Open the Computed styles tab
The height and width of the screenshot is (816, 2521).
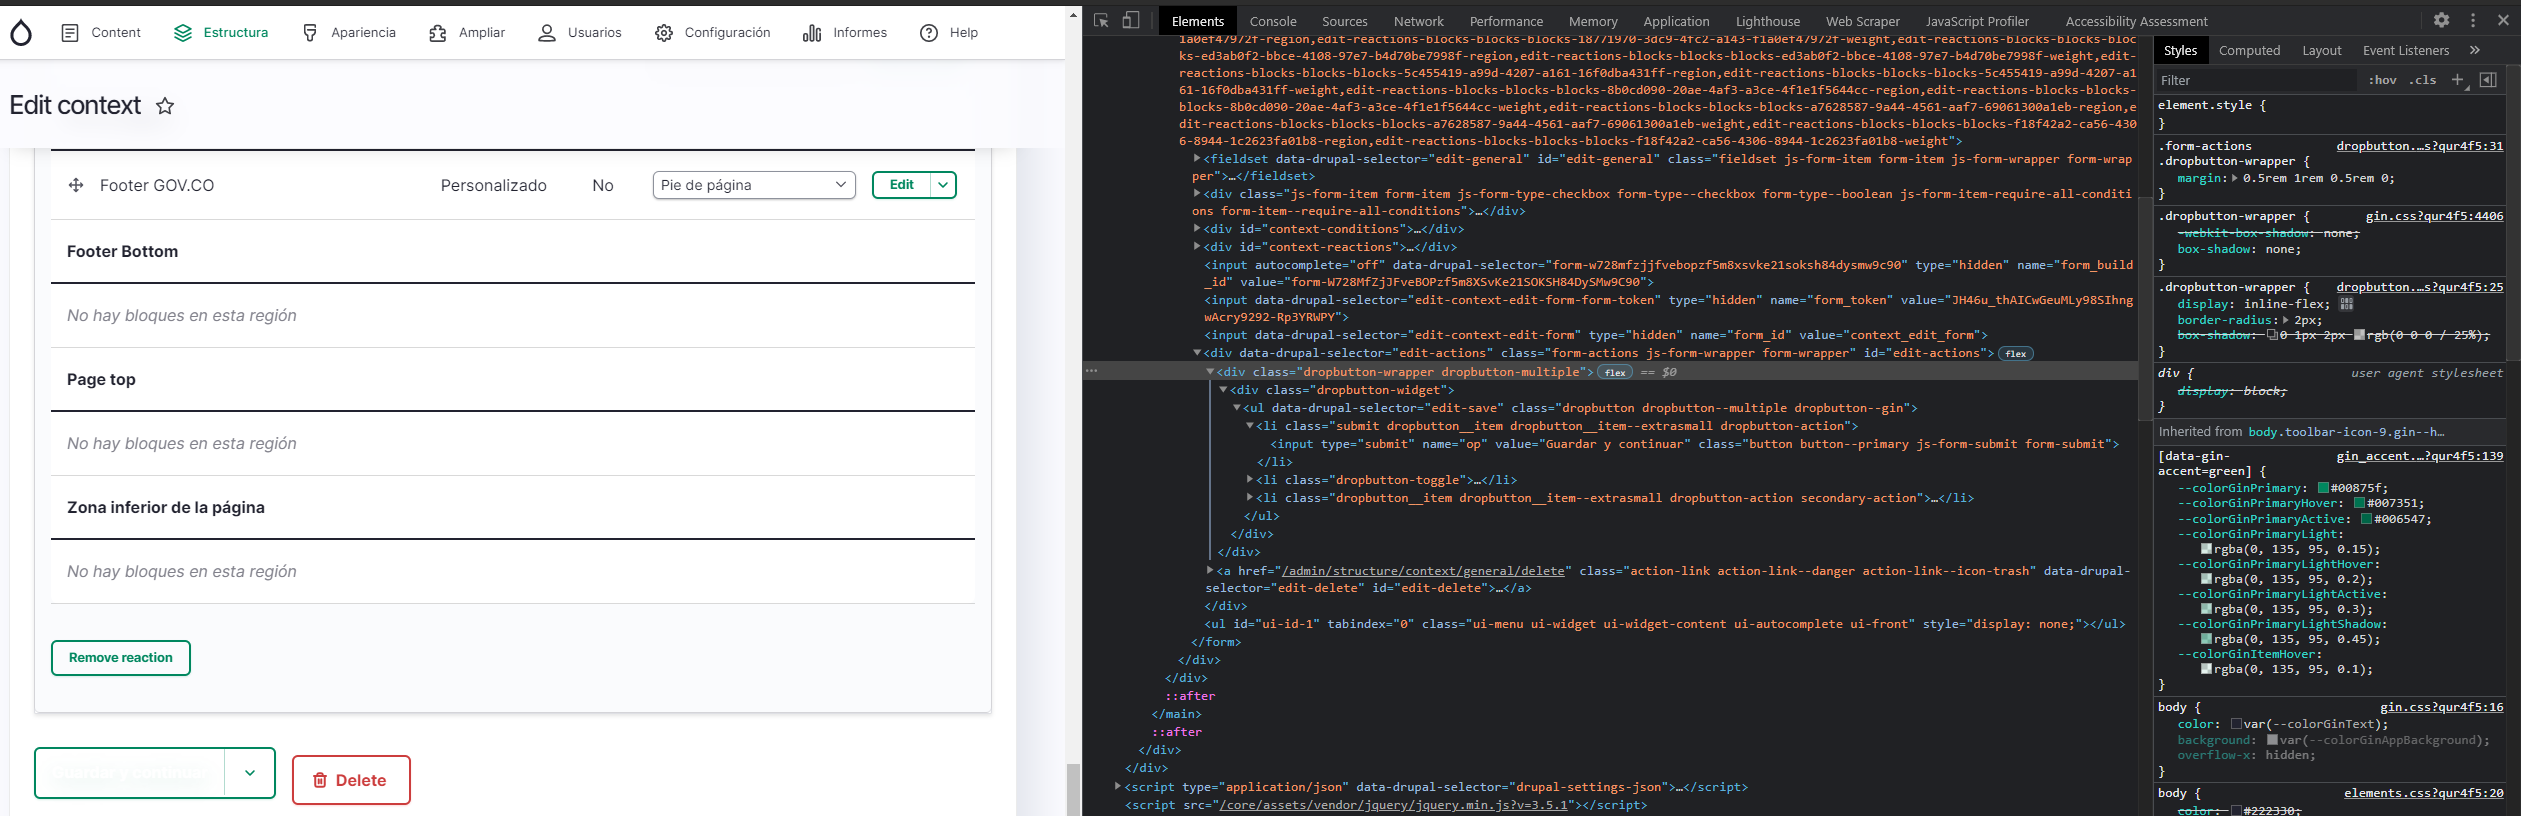click(2249, 50)
